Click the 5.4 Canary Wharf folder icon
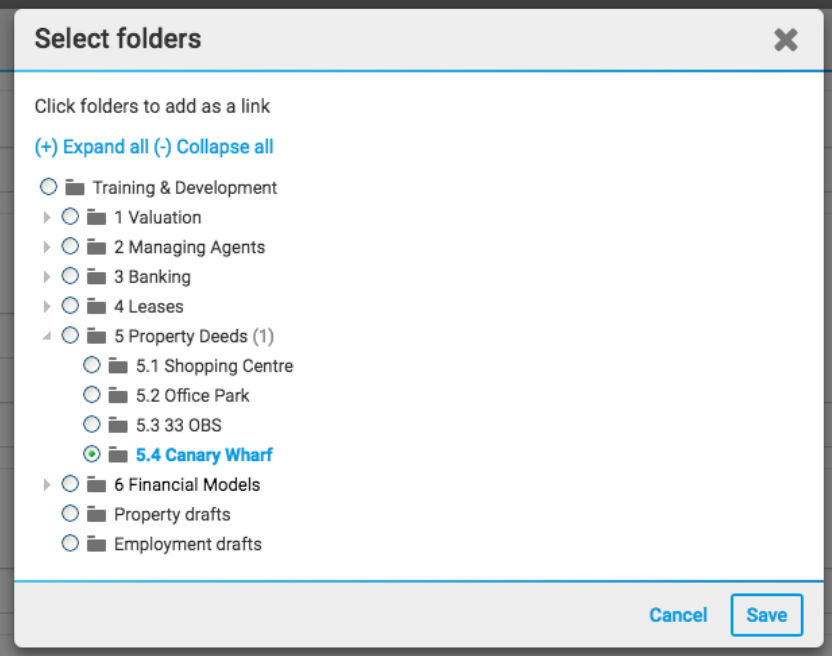The height and width of the screenshot is (656, 832). (118, 455)
